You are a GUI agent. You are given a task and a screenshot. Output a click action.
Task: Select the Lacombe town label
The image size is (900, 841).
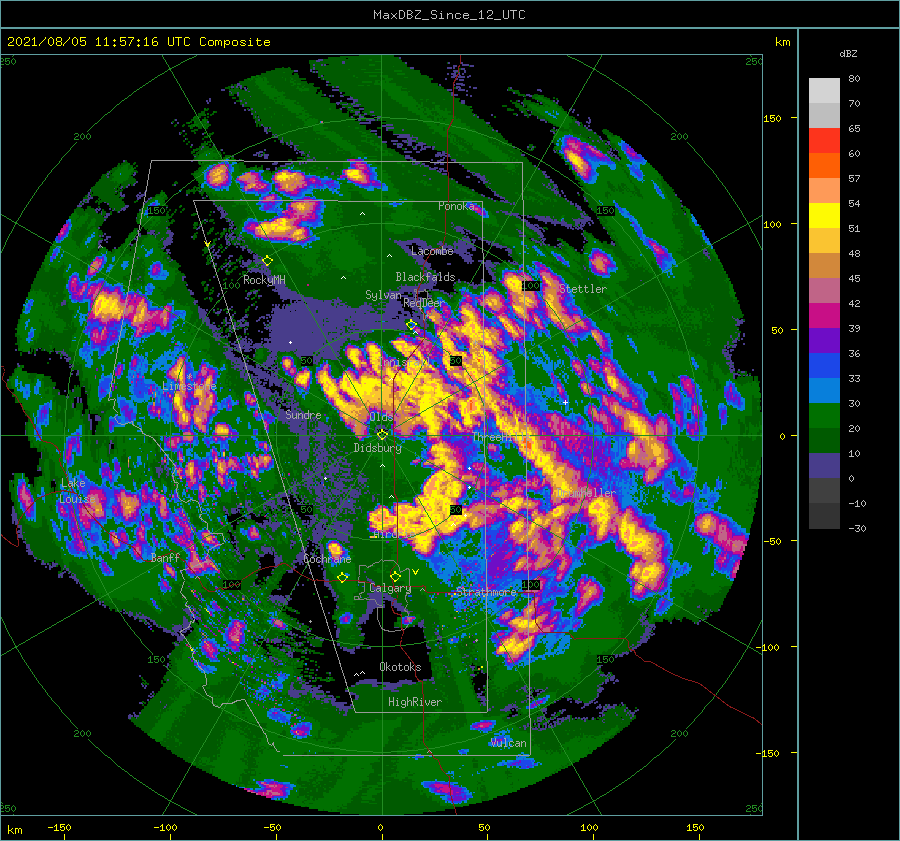click(432, 251)
